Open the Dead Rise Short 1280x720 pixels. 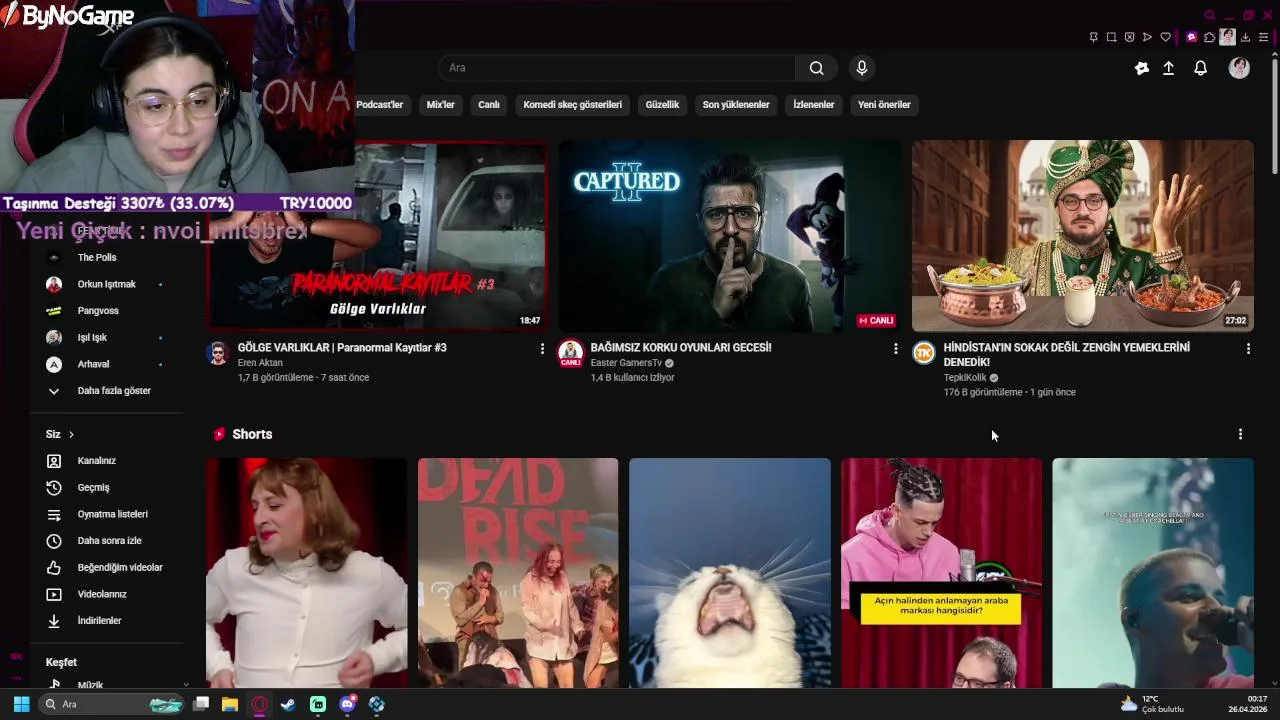(x=518, y=573)
